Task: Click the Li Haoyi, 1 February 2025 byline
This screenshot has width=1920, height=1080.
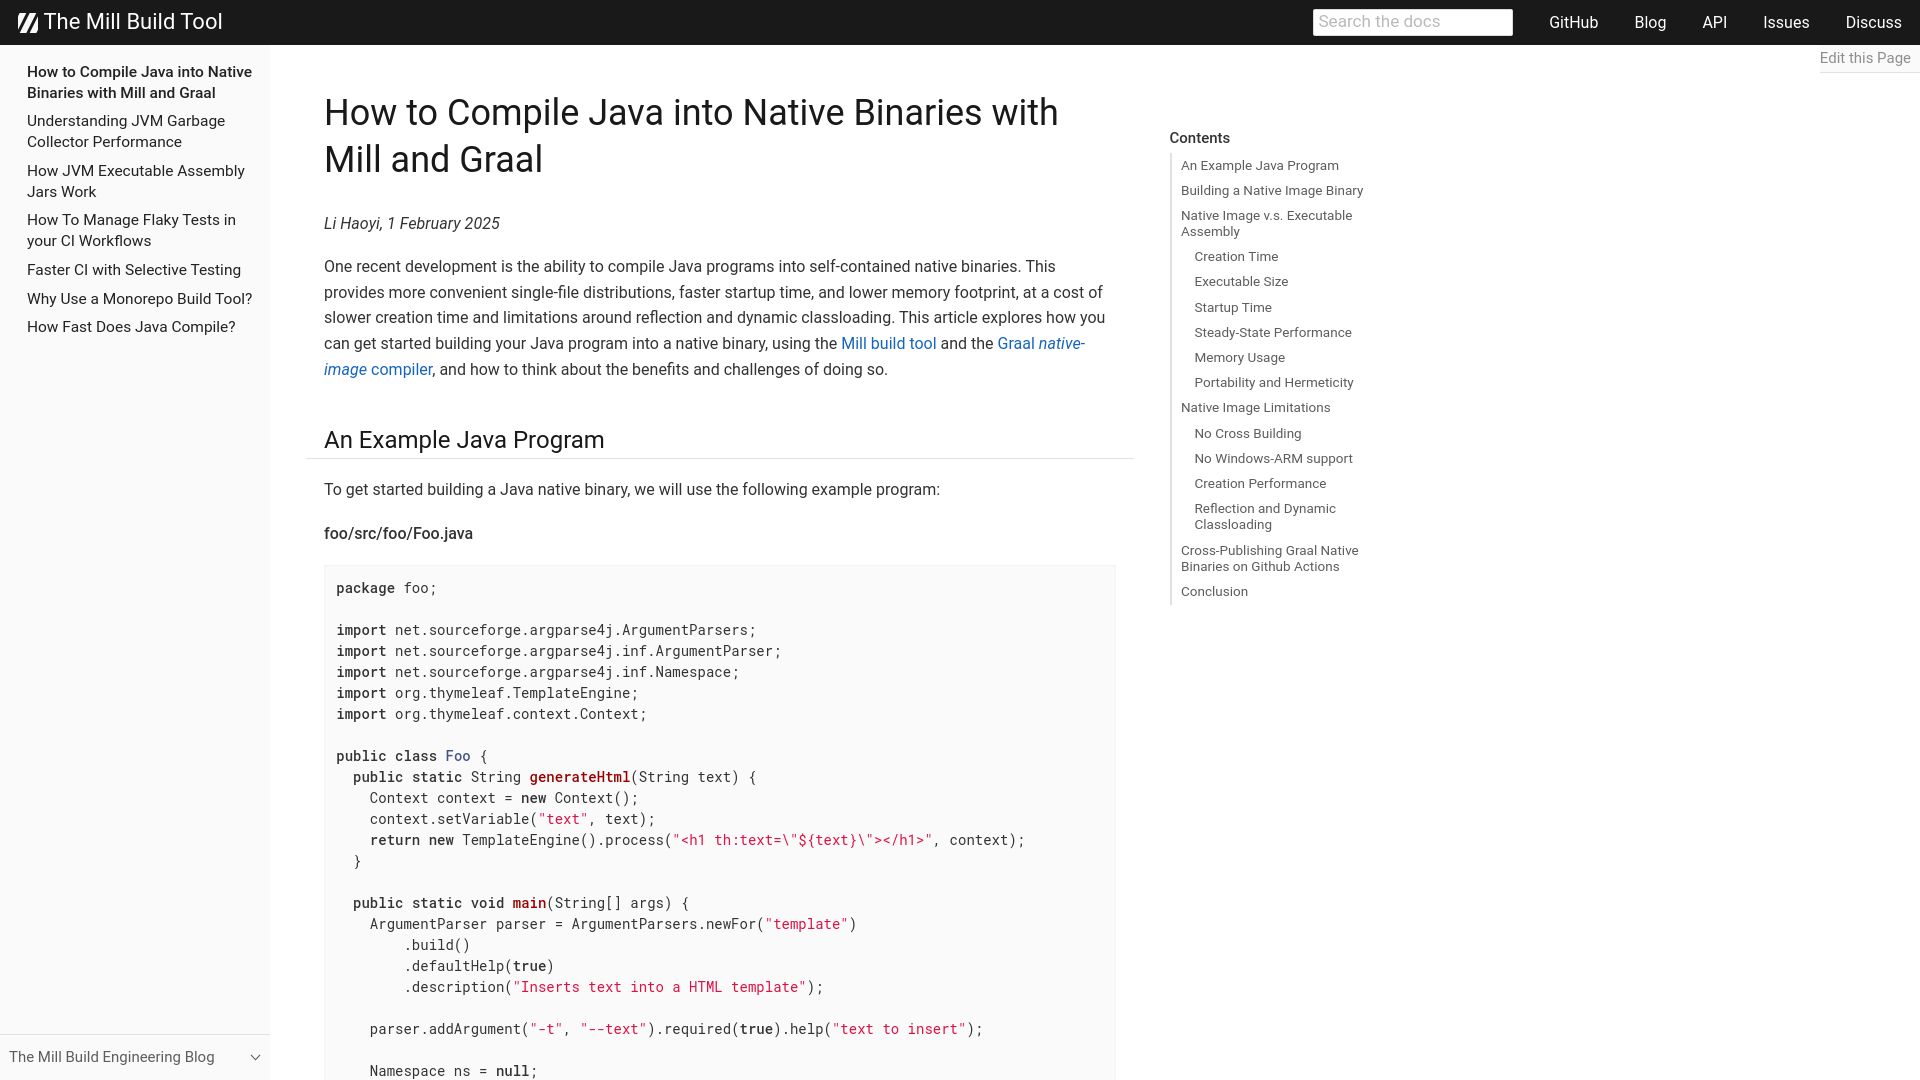Action: (412, 224)
